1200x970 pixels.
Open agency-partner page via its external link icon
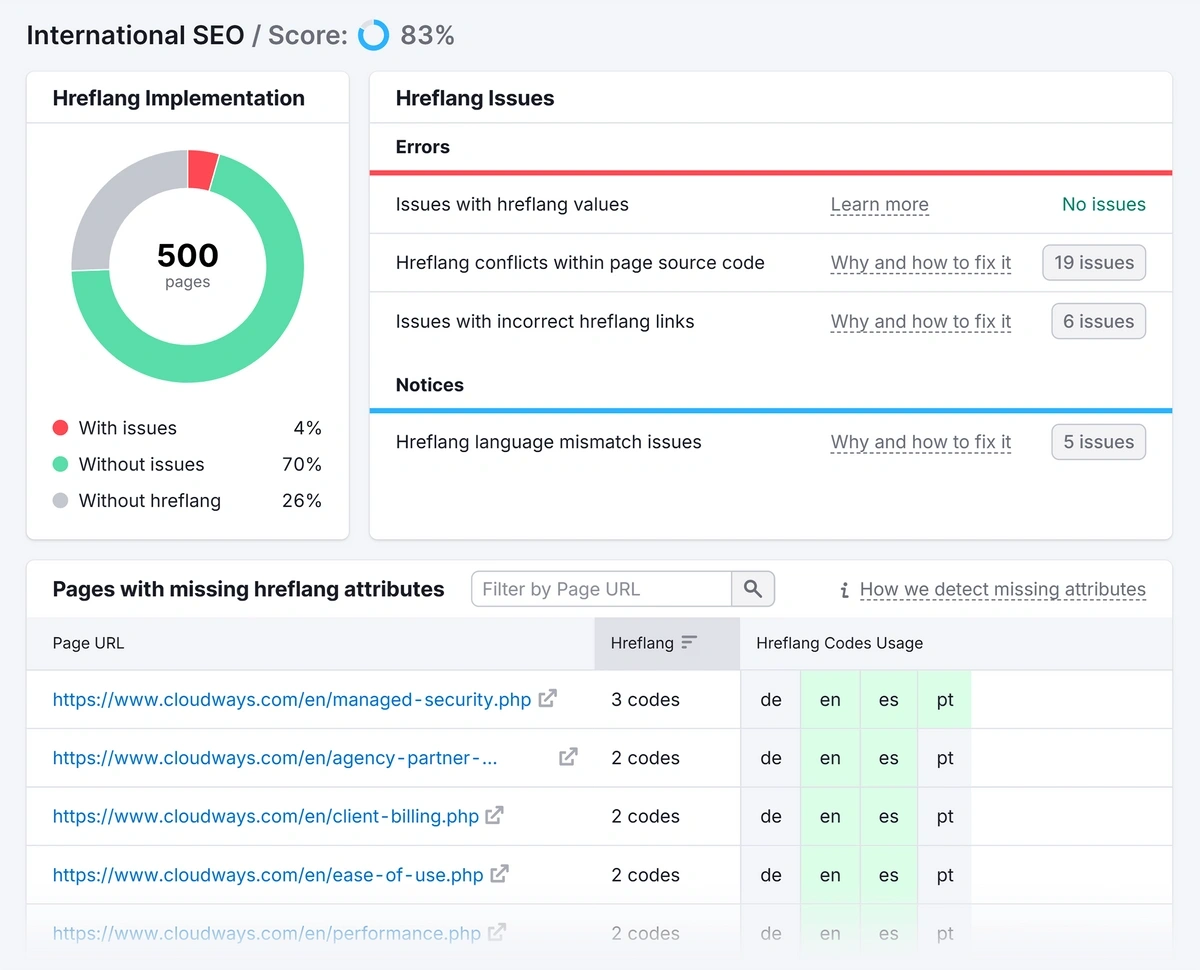[x=567, y=757]
